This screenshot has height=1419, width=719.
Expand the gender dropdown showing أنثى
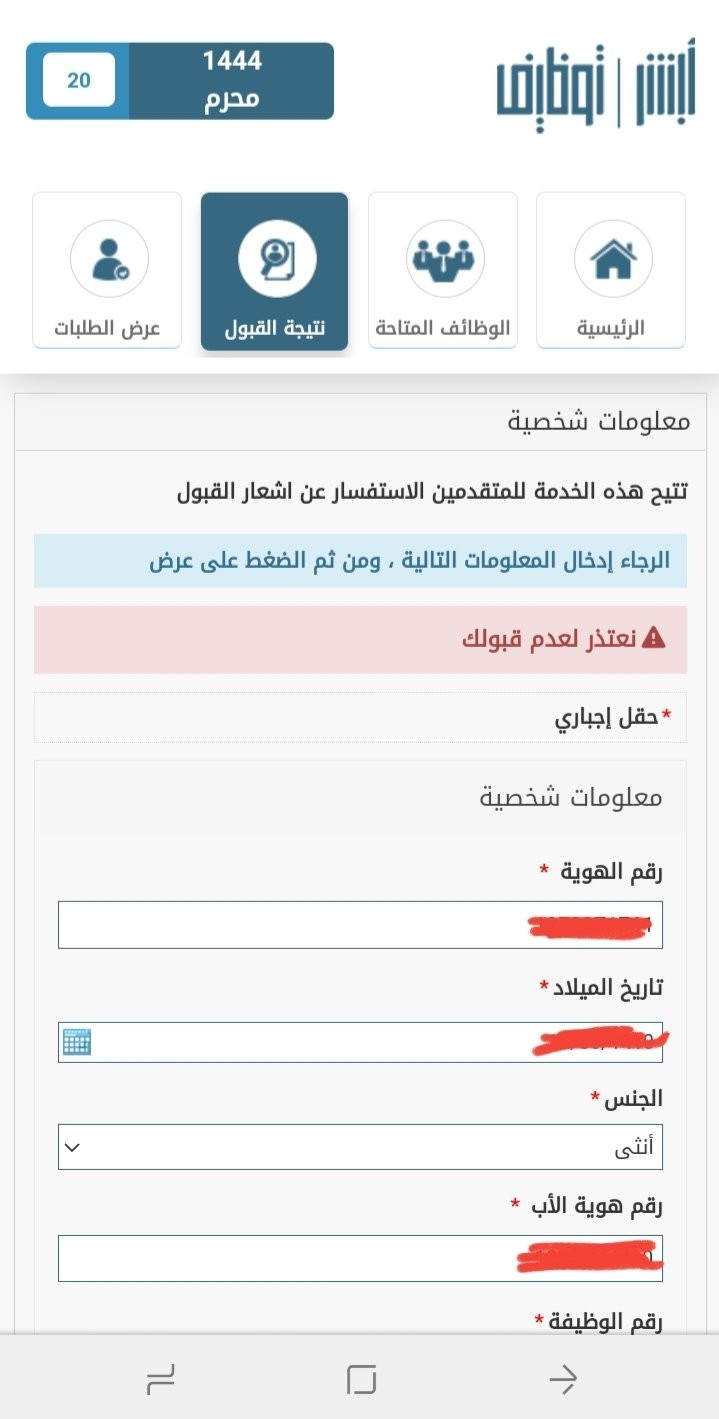360,1147
